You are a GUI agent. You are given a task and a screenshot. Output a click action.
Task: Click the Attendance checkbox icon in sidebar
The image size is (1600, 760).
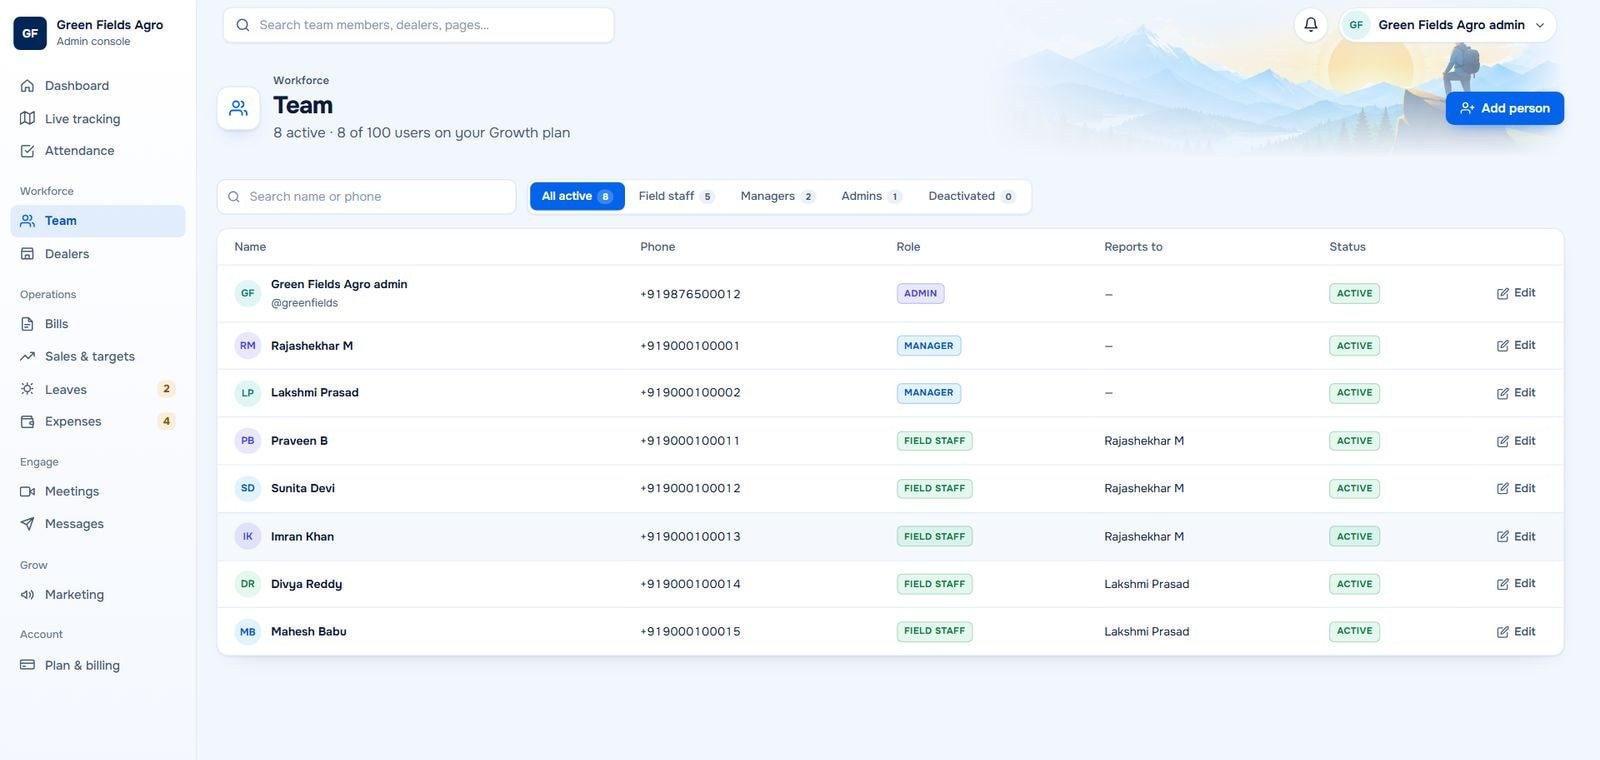point(27,151)
